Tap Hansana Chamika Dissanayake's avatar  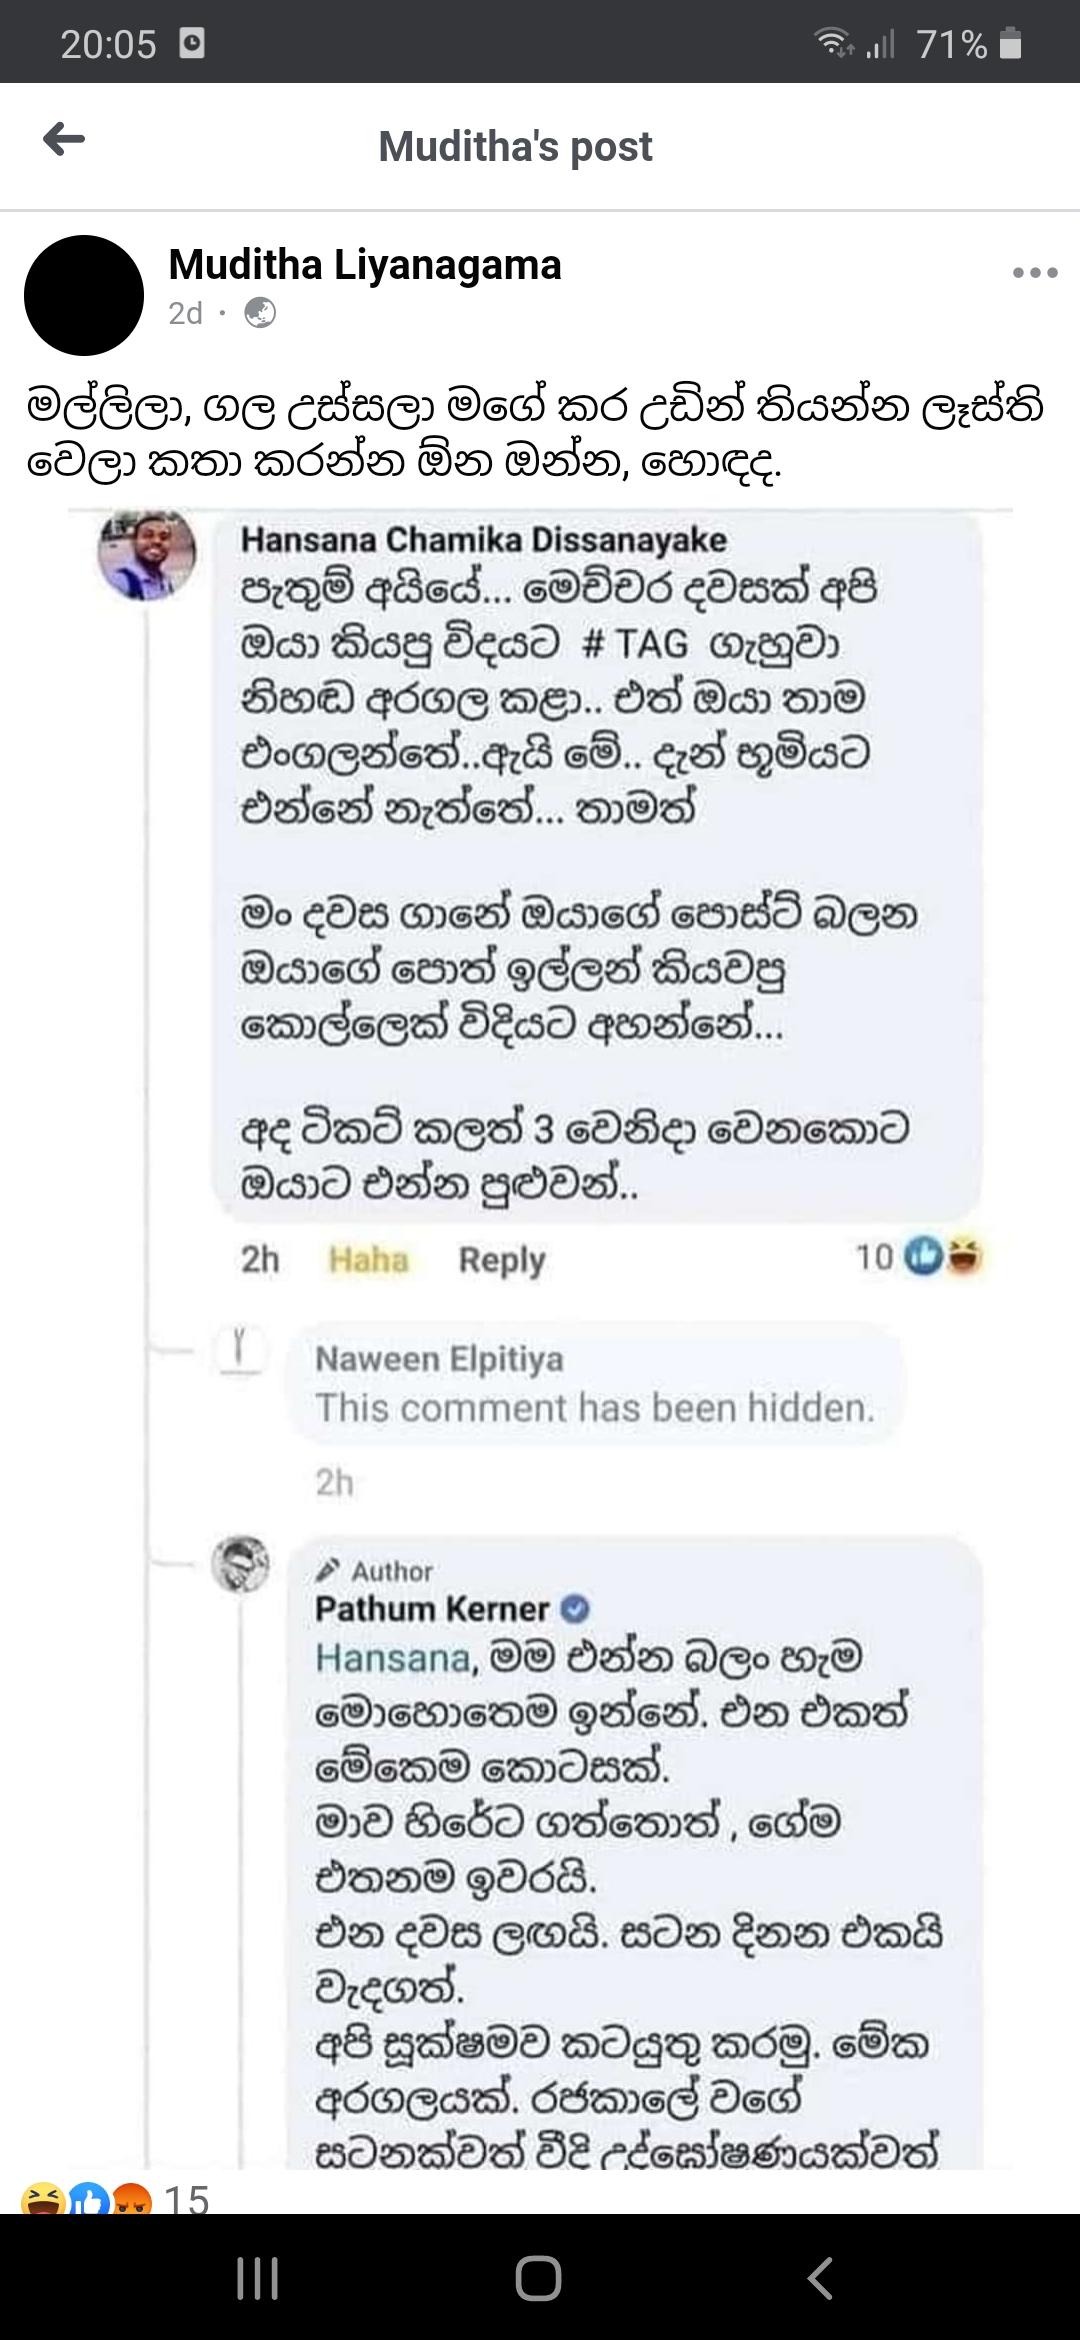coord(146,554)
